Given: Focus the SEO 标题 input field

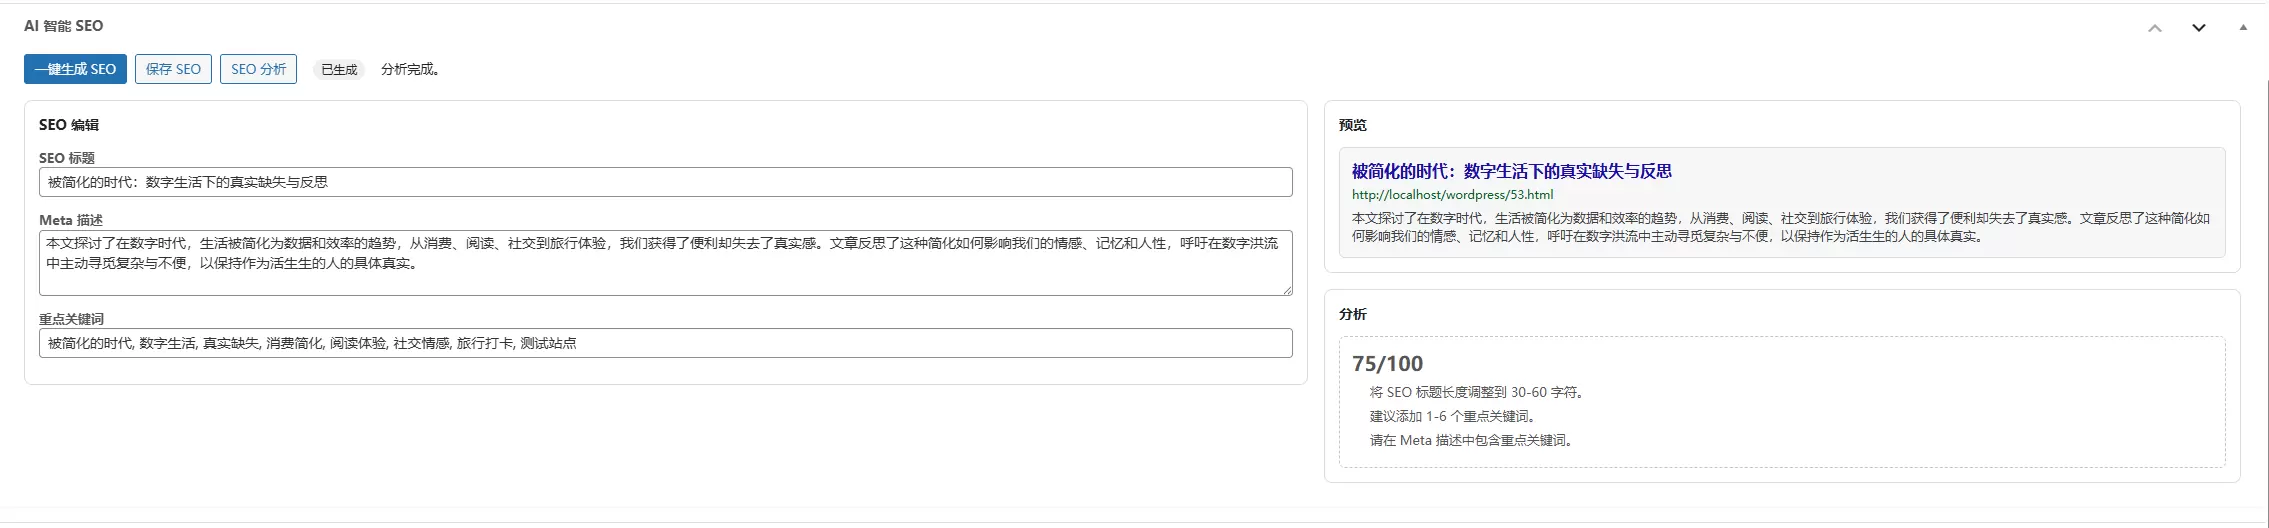Looking at the screenshot, I should pos(665,182).
